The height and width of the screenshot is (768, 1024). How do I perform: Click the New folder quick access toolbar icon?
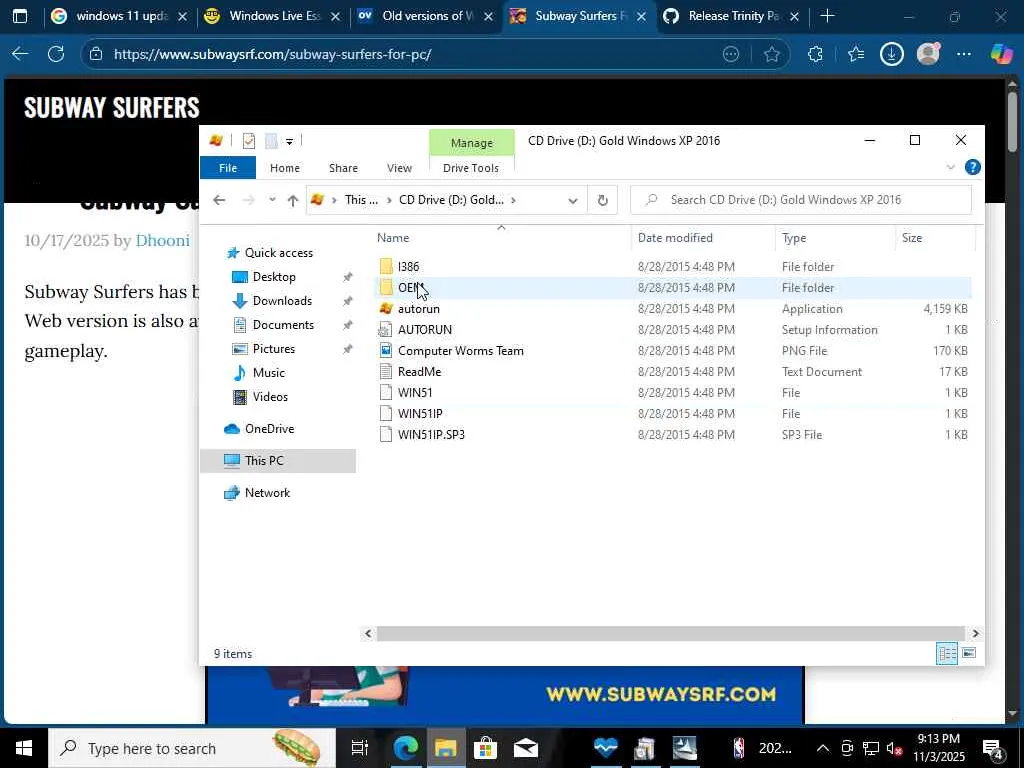[x=271, y=140]
